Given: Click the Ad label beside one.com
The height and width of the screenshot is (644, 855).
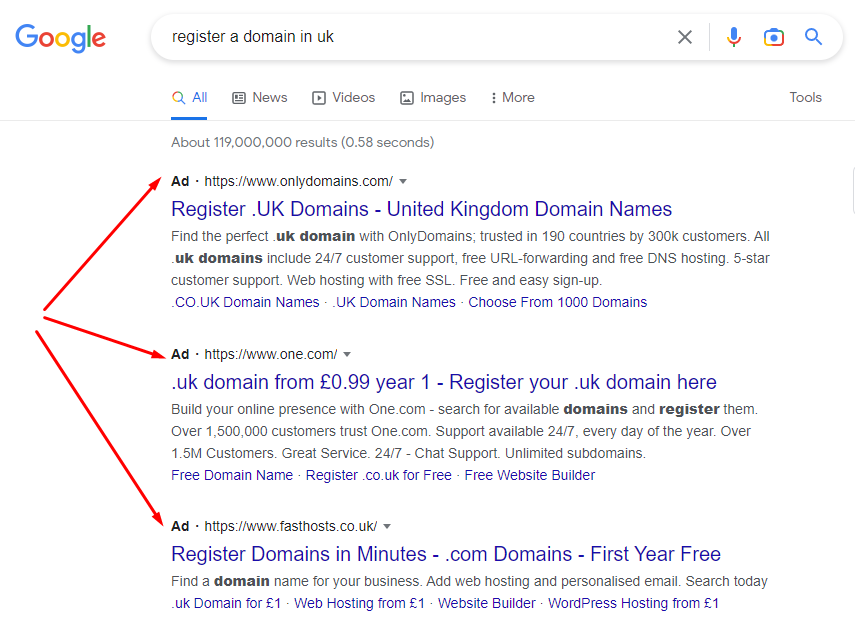Looking at the screenshot, I should point(180,354).
